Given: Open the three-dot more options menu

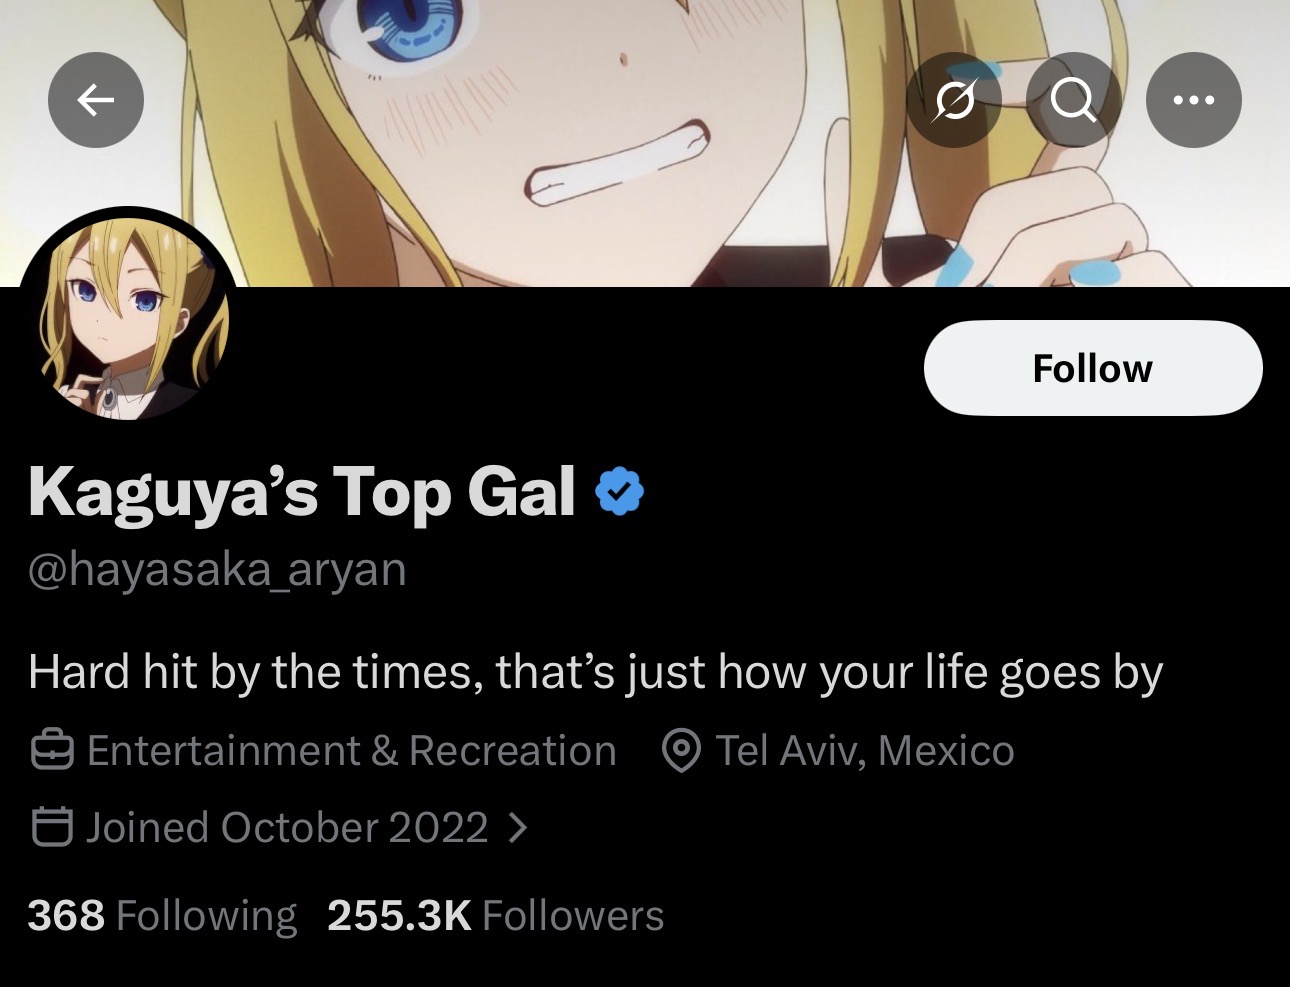Looking at the screenshot, I should [1194, 100].
